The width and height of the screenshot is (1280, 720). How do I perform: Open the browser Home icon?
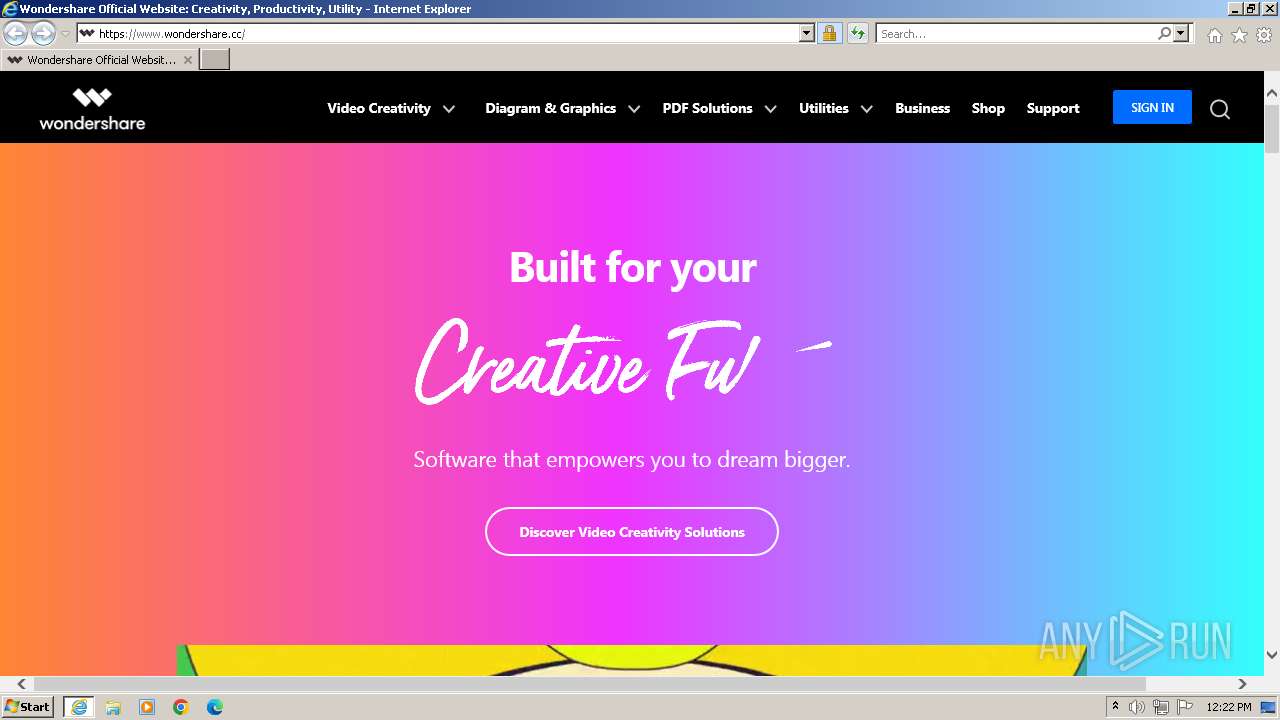(x=1214, y=35)
